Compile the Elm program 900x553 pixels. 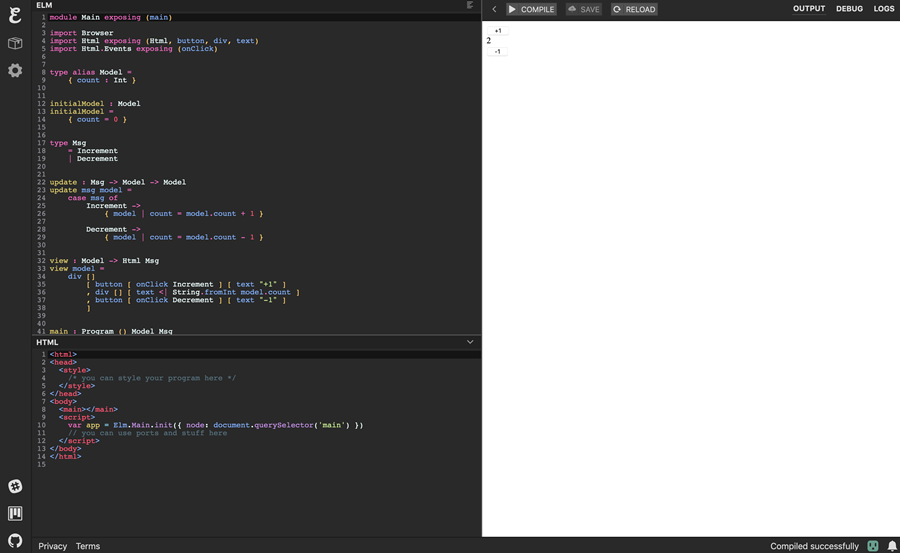tap(532, 9)
